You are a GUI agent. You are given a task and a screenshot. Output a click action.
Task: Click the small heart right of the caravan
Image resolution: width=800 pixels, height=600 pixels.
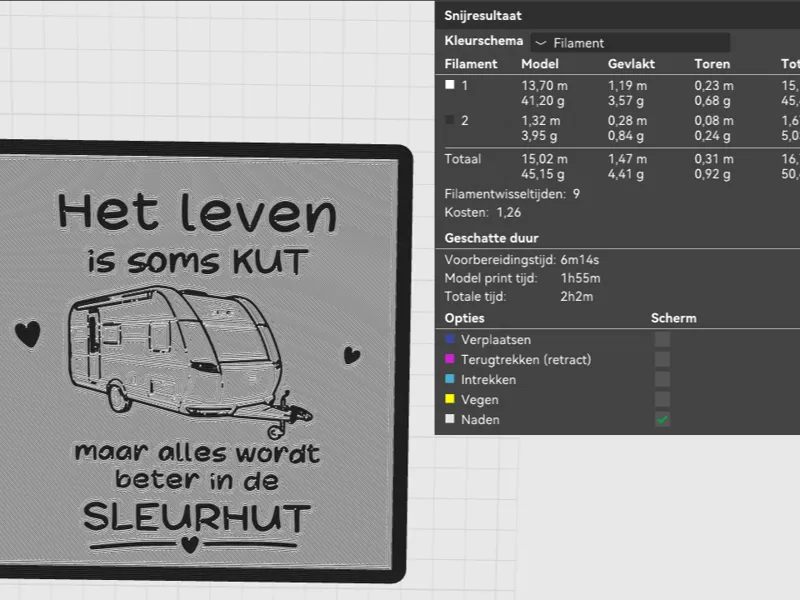pyautogui.click(x=352, y=355)
